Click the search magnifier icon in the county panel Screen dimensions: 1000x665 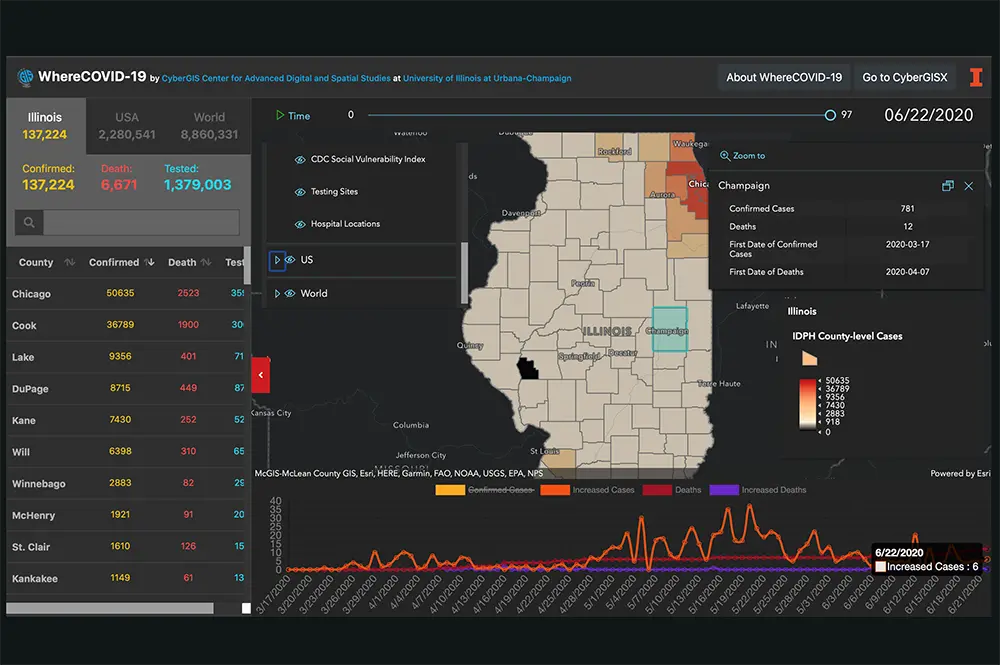pos(30,223)
